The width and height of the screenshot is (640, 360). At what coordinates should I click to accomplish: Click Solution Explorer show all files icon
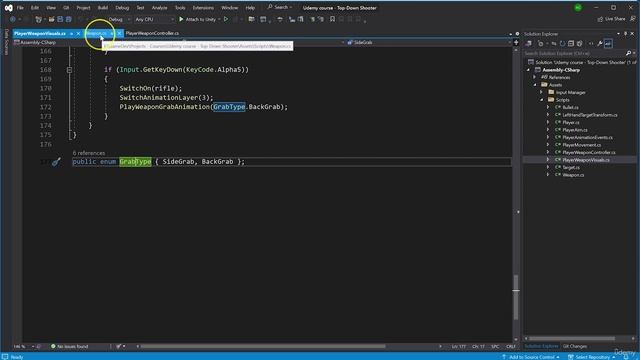(x=579, y=44)
